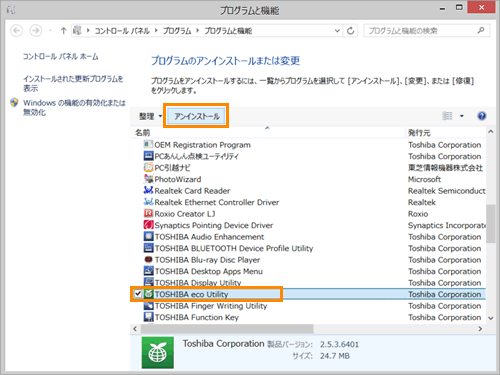
Task: Click the back navigation arrow
Action: (16, 31)
